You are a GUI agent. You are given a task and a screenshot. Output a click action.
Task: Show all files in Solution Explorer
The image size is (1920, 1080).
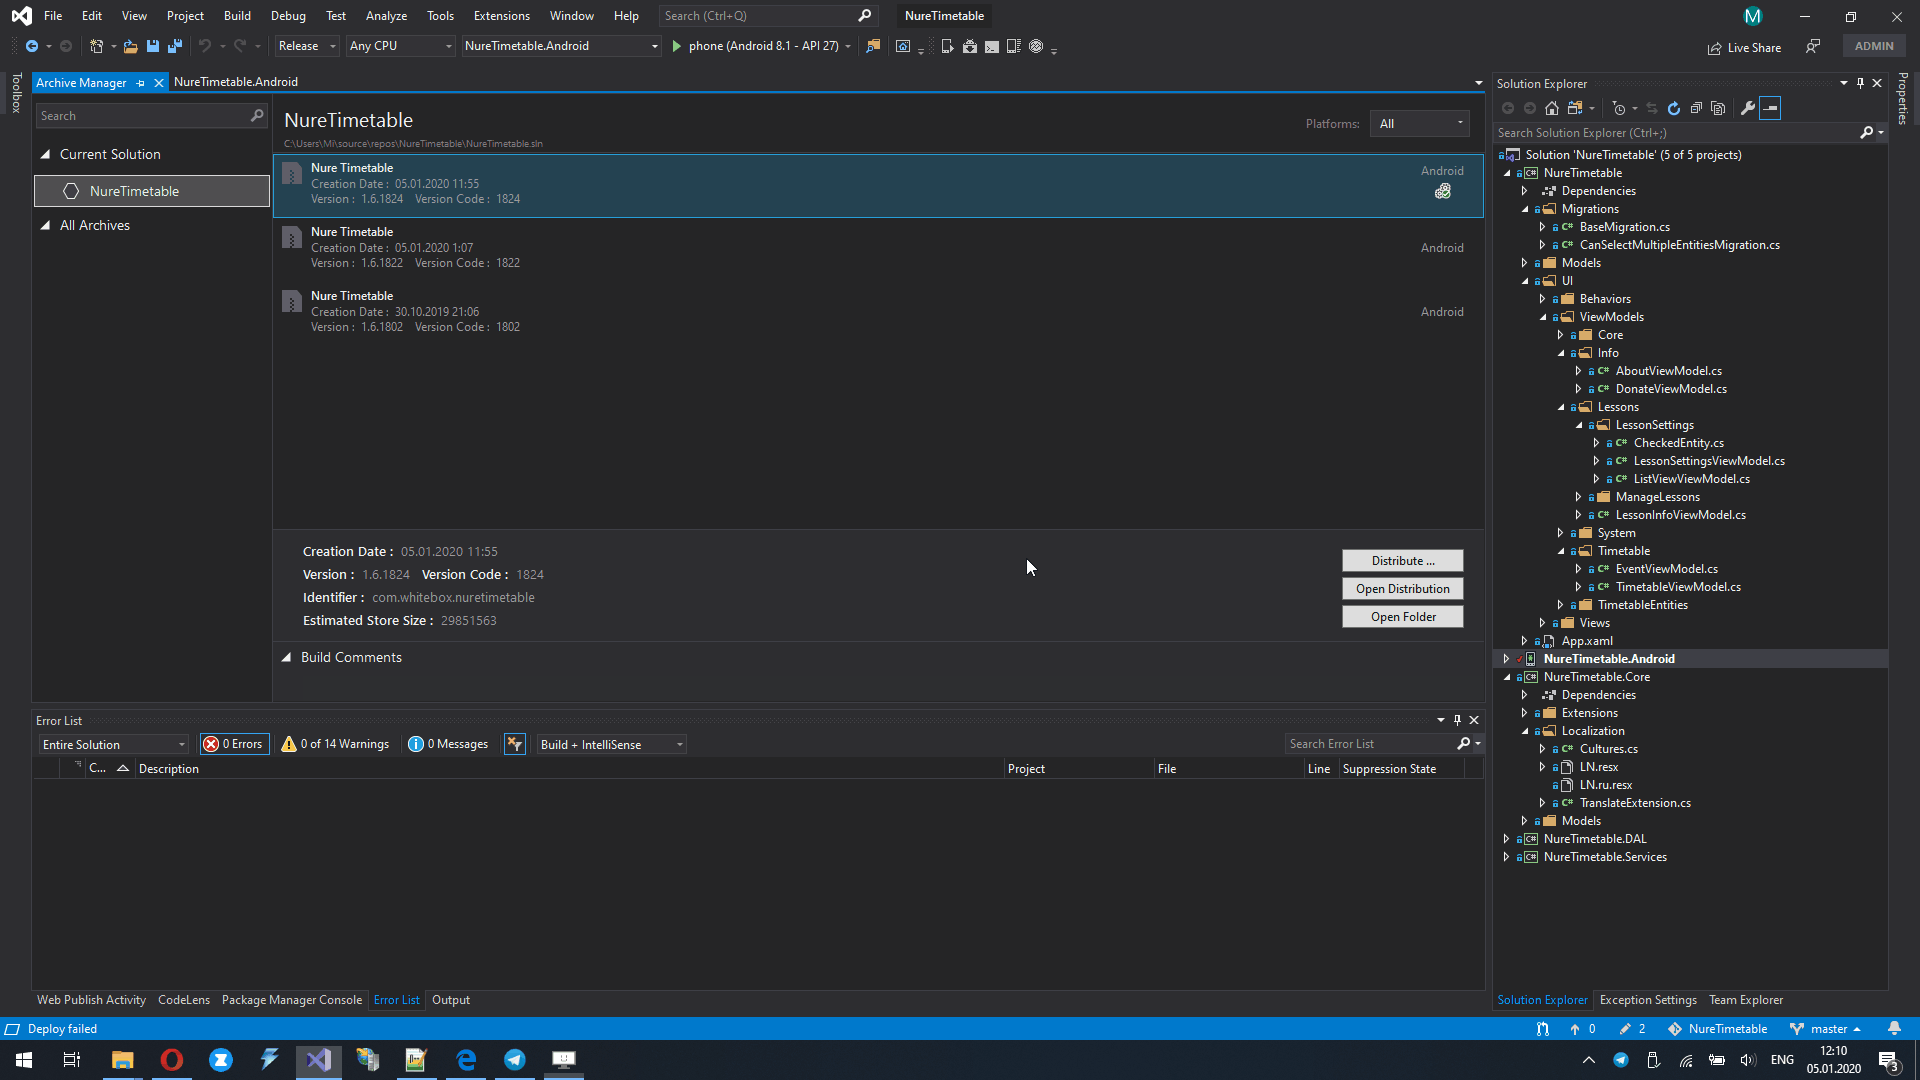[1718, 108]
